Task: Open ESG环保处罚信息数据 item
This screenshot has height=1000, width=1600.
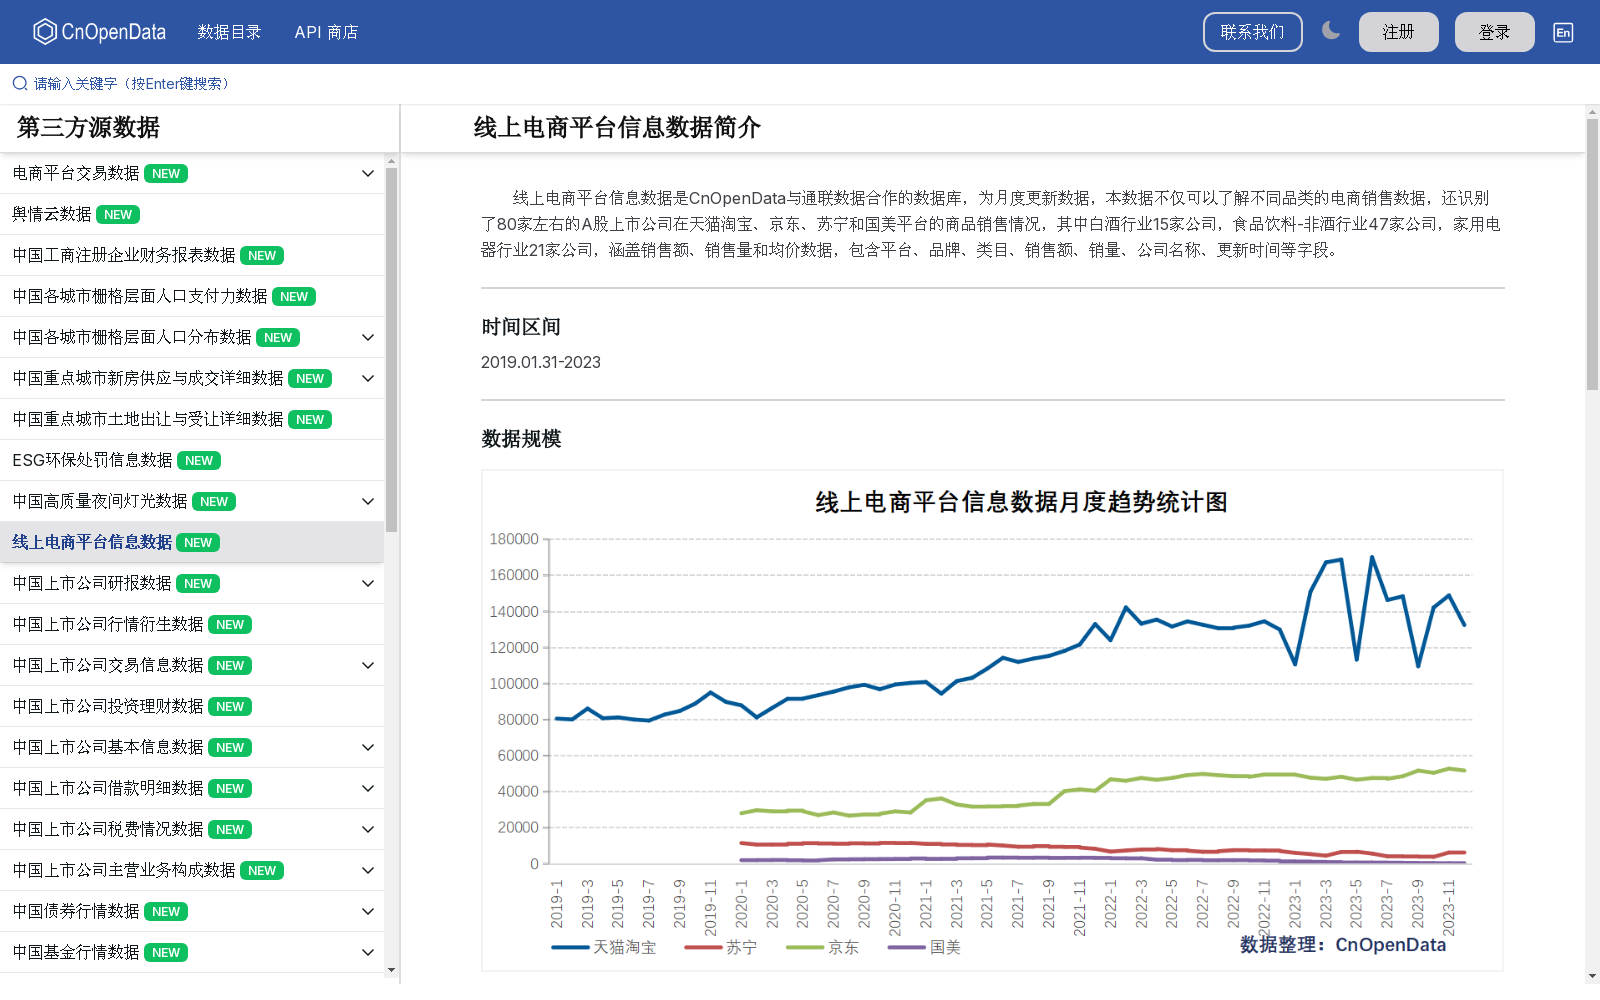Action: point(192,460)
